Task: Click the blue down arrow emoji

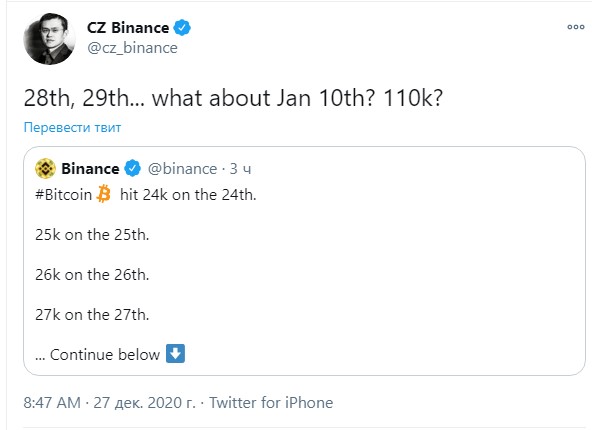Action: coord(176,353)
